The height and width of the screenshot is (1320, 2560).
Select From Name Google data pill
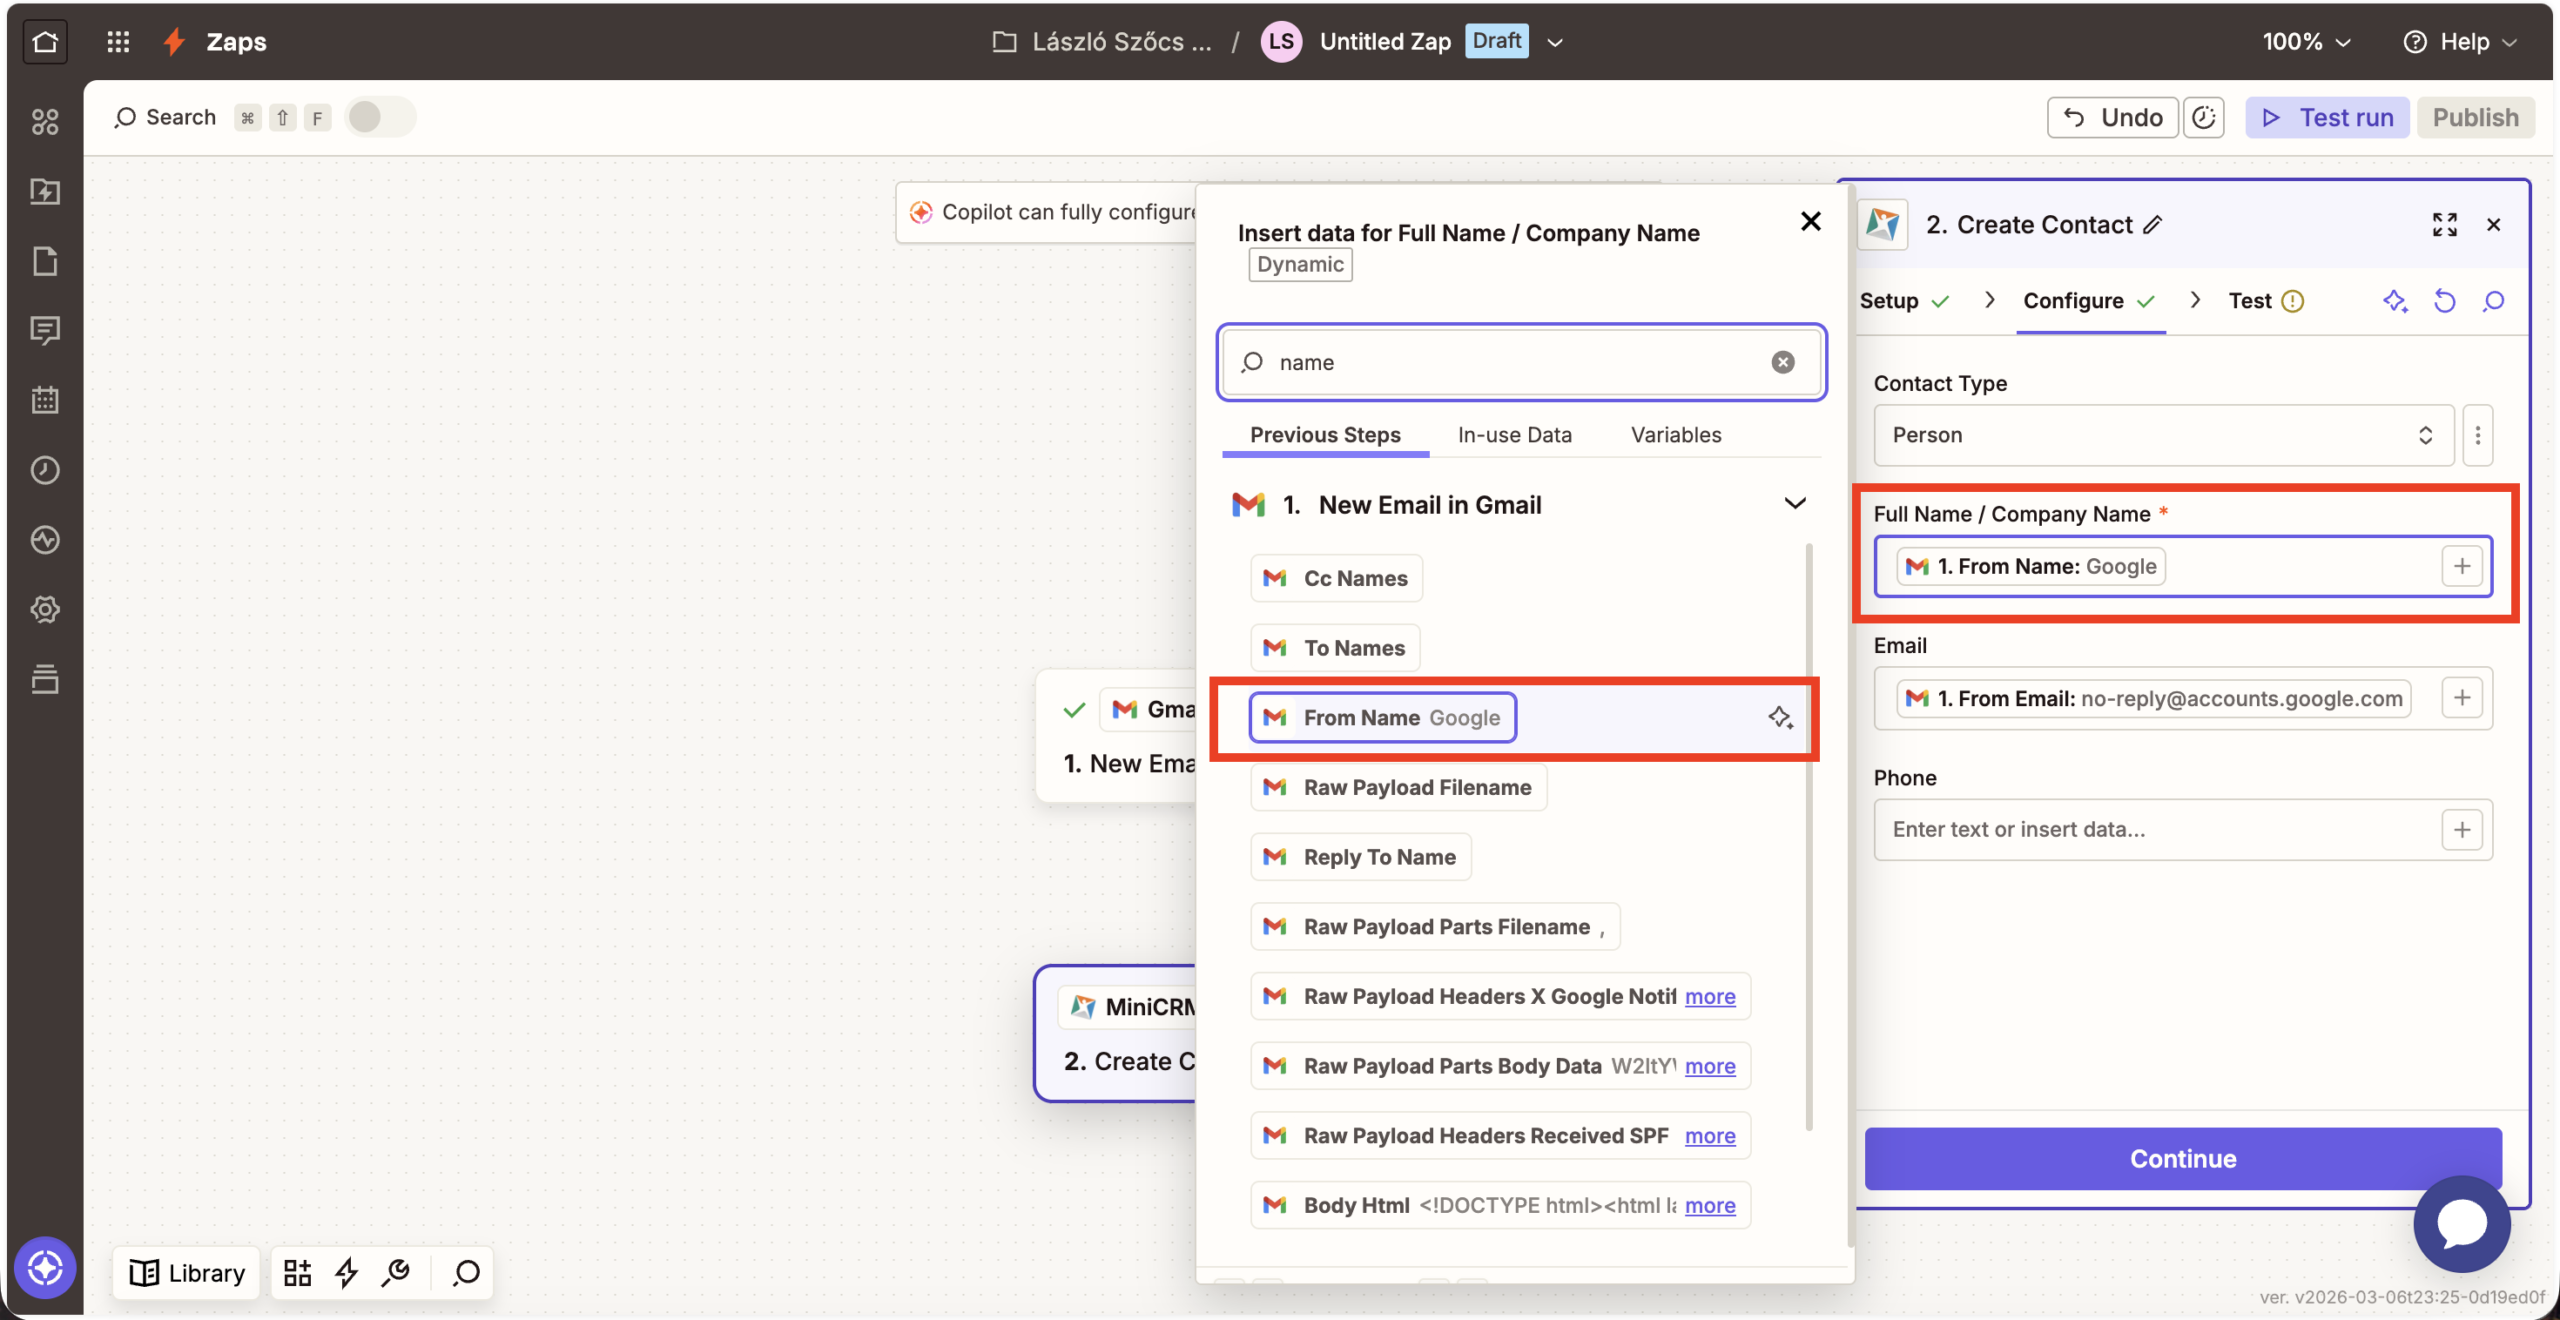coord(1382,718)
